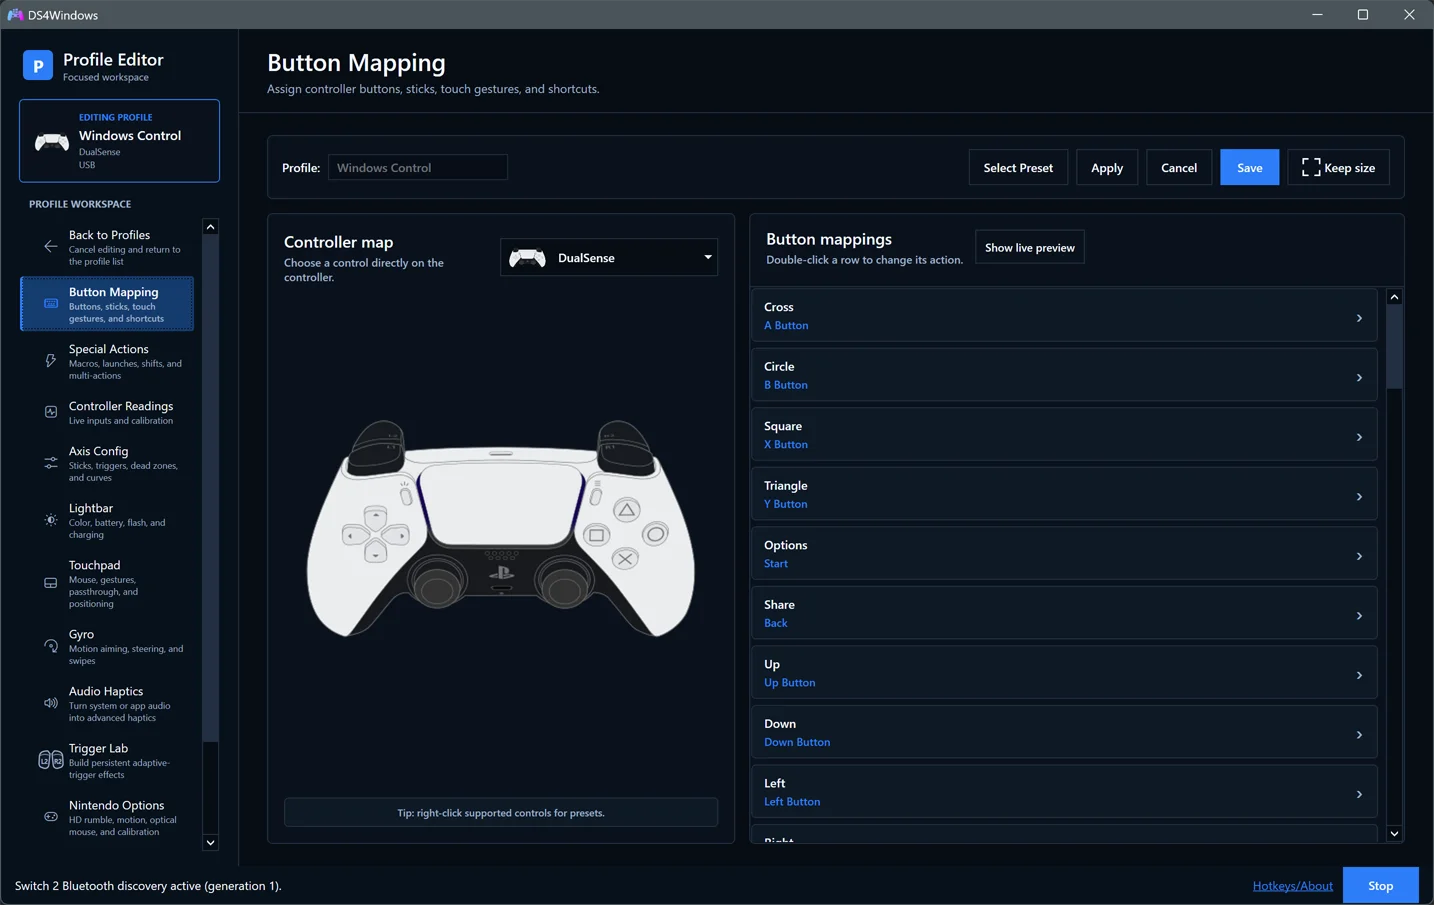Click the Gyro motion icon

[51, 646]
